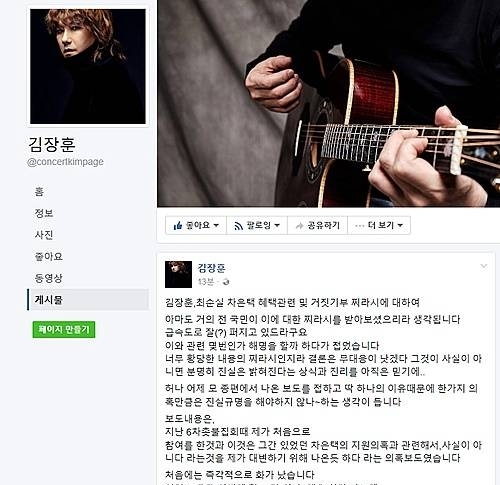Click the share arrow icon beside 공유하기
The height and width of the screenshot is (485, 500).
click(x=299, y=226)
